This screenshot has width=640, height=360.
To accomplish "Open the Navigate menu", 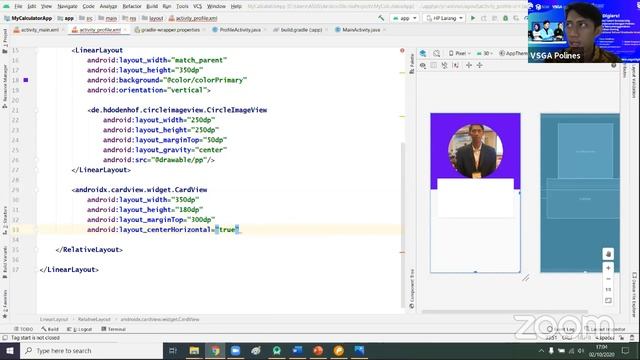I will (x=67, y=6).
